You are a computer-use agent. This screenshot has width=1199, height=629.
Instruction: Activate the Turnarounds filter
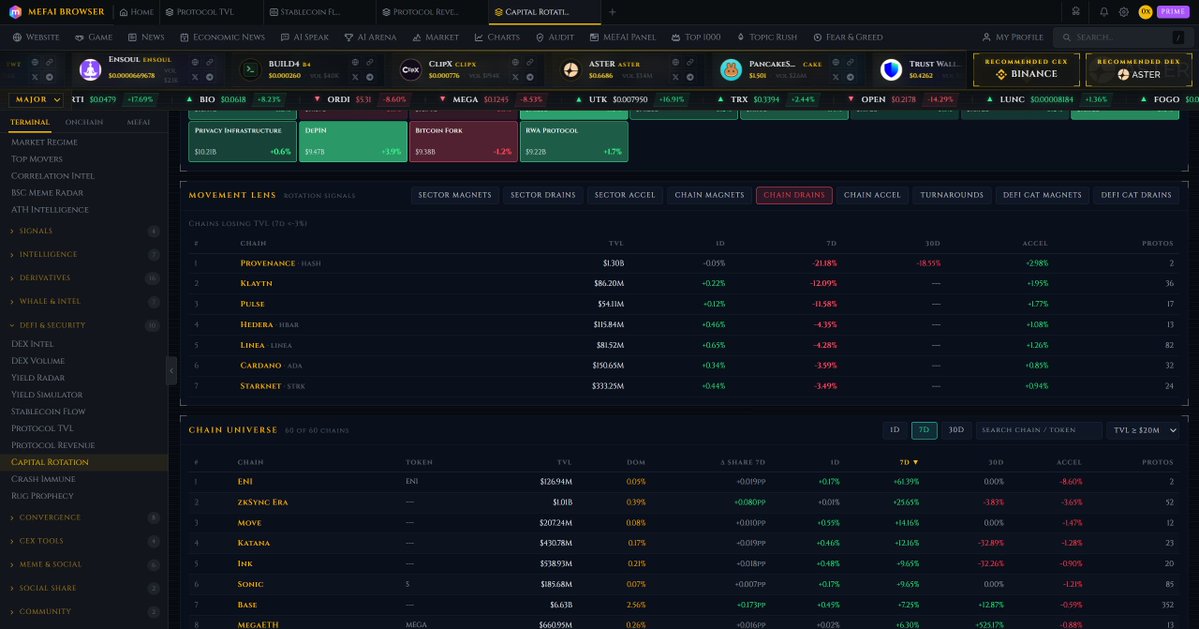point(952,195)
